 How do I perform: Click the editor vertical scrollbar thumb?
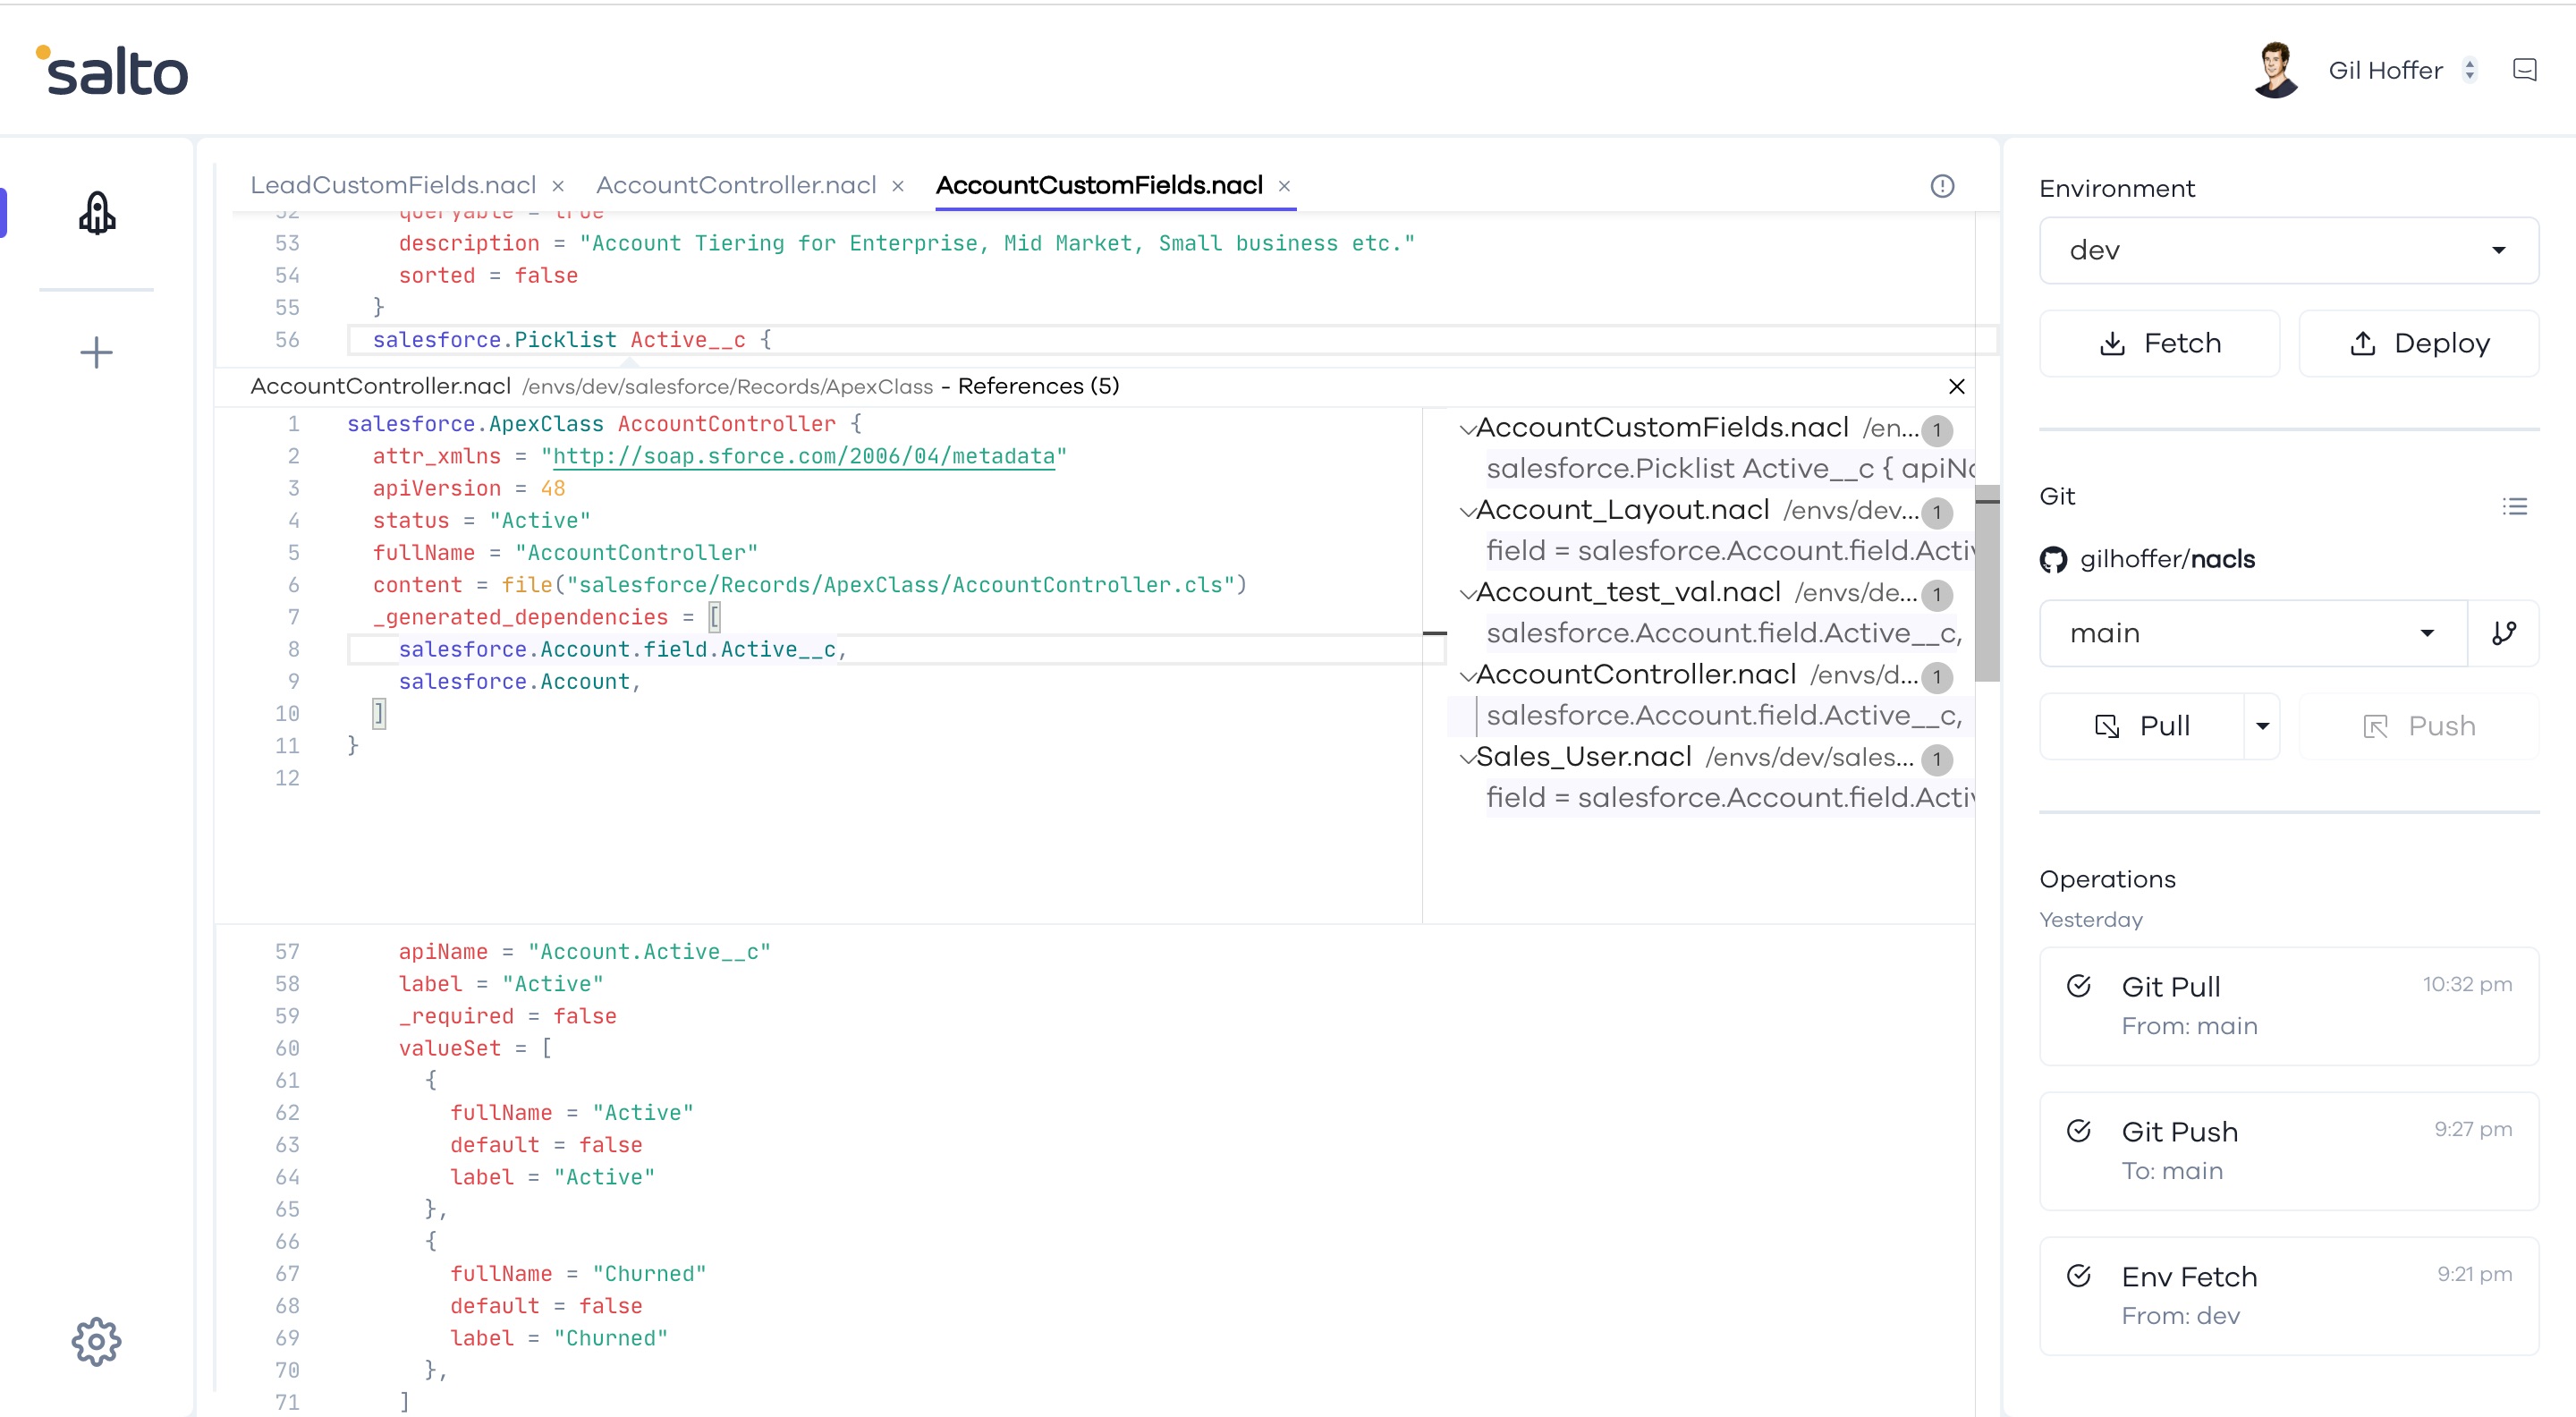pyautogui.click(x=1987, y=584)
